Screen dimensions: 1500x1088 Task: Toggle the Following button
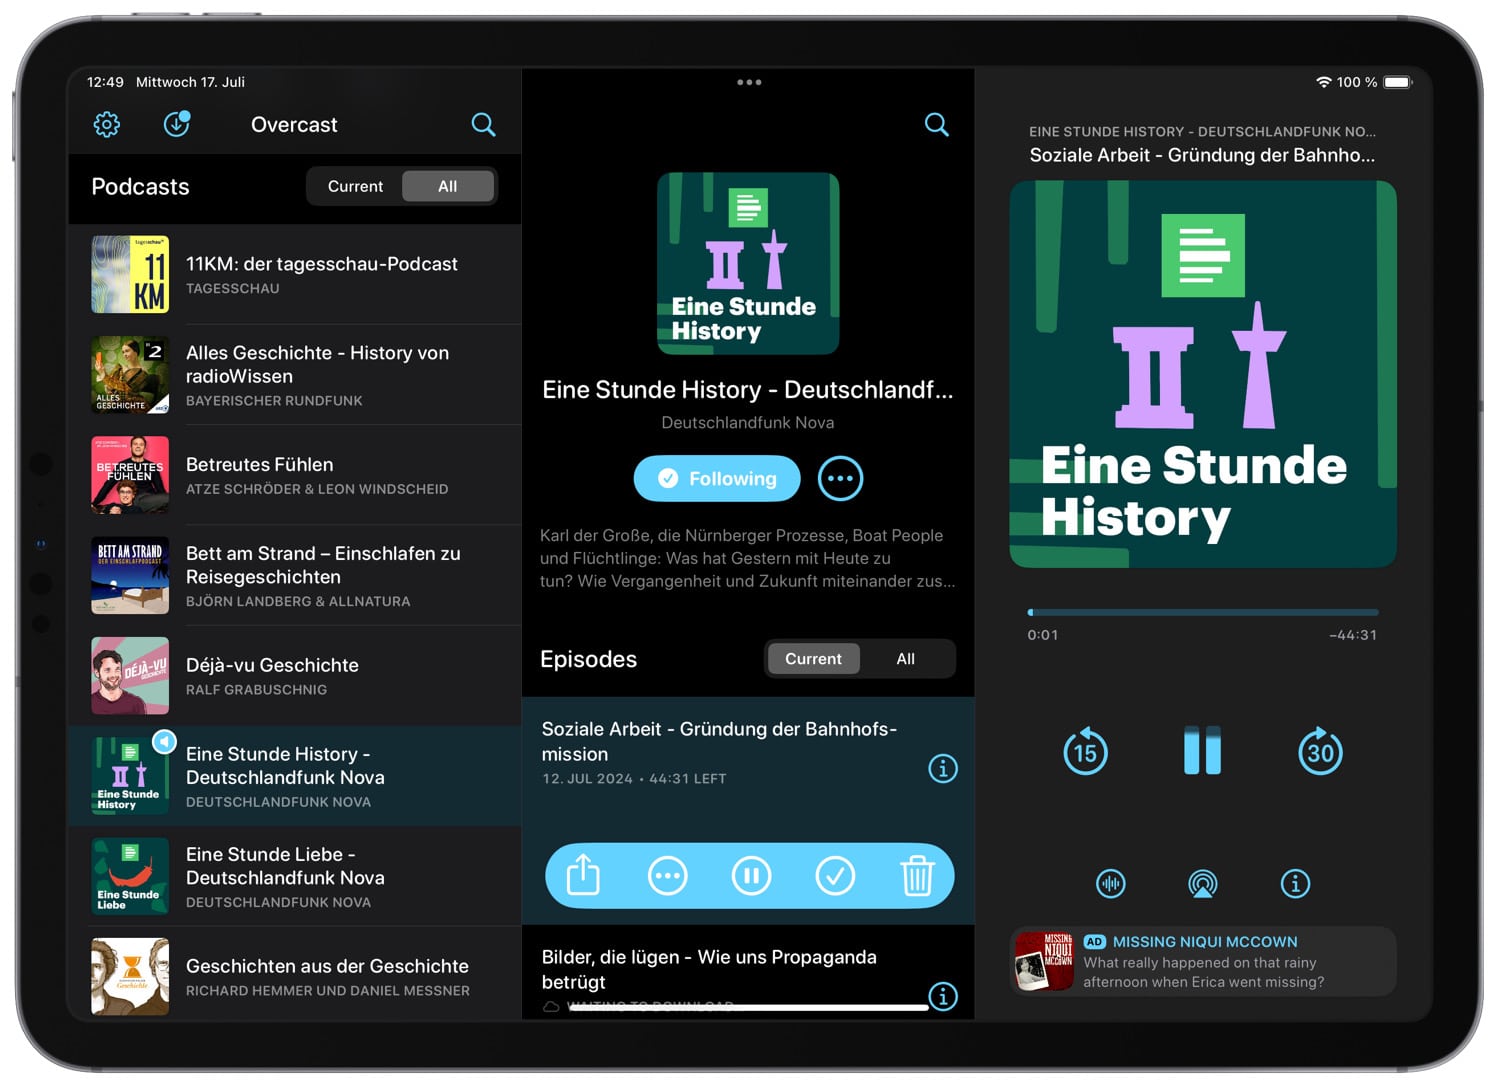click(717, 479)
